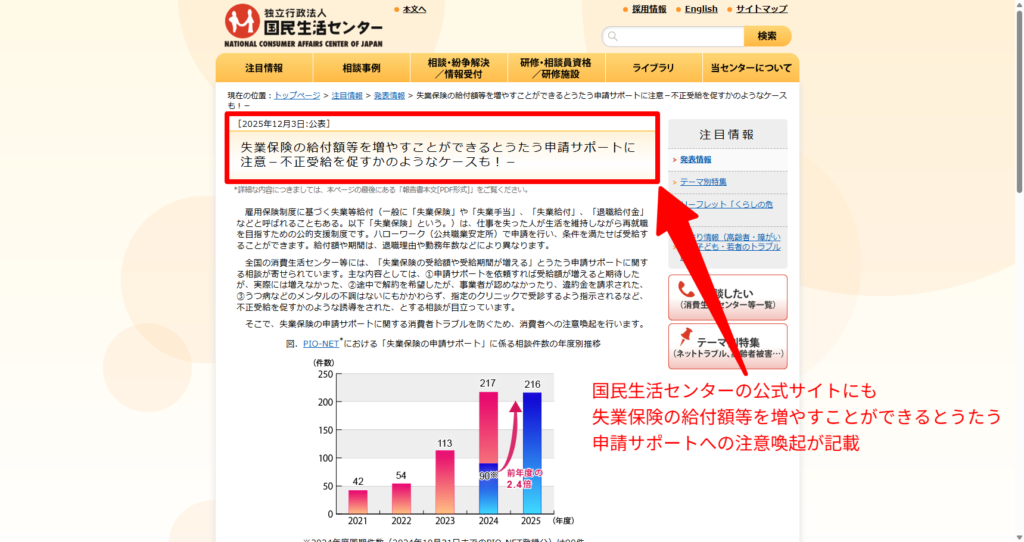Open リーフレット「くらしの危 sidebar link
The width and height of the screenshot is (1024, 542).
[726, 204]
